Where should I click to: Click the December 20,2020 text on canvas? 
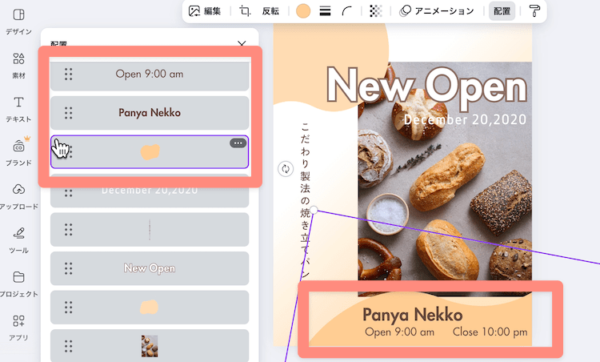(x=465, y=120)
